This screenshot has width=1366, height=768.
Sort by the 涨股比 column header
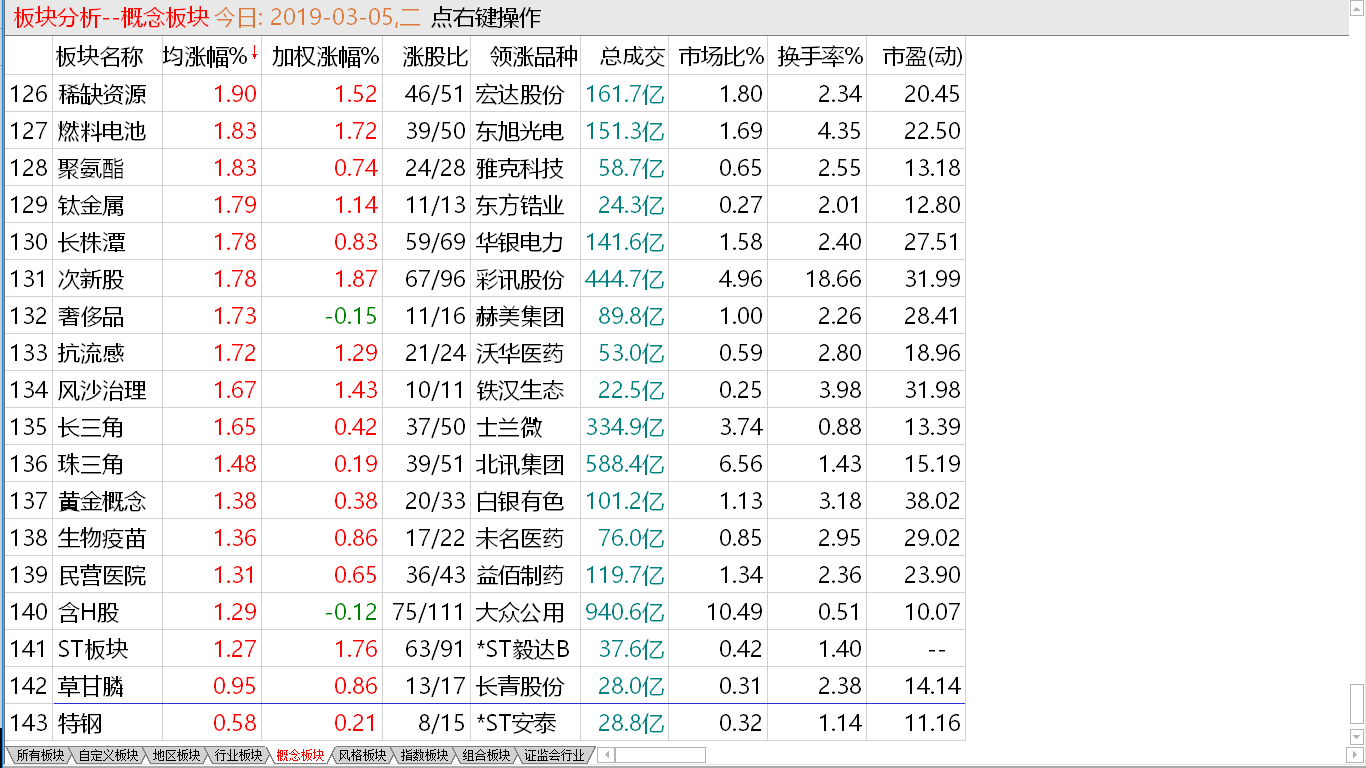[x=435, y=56]
